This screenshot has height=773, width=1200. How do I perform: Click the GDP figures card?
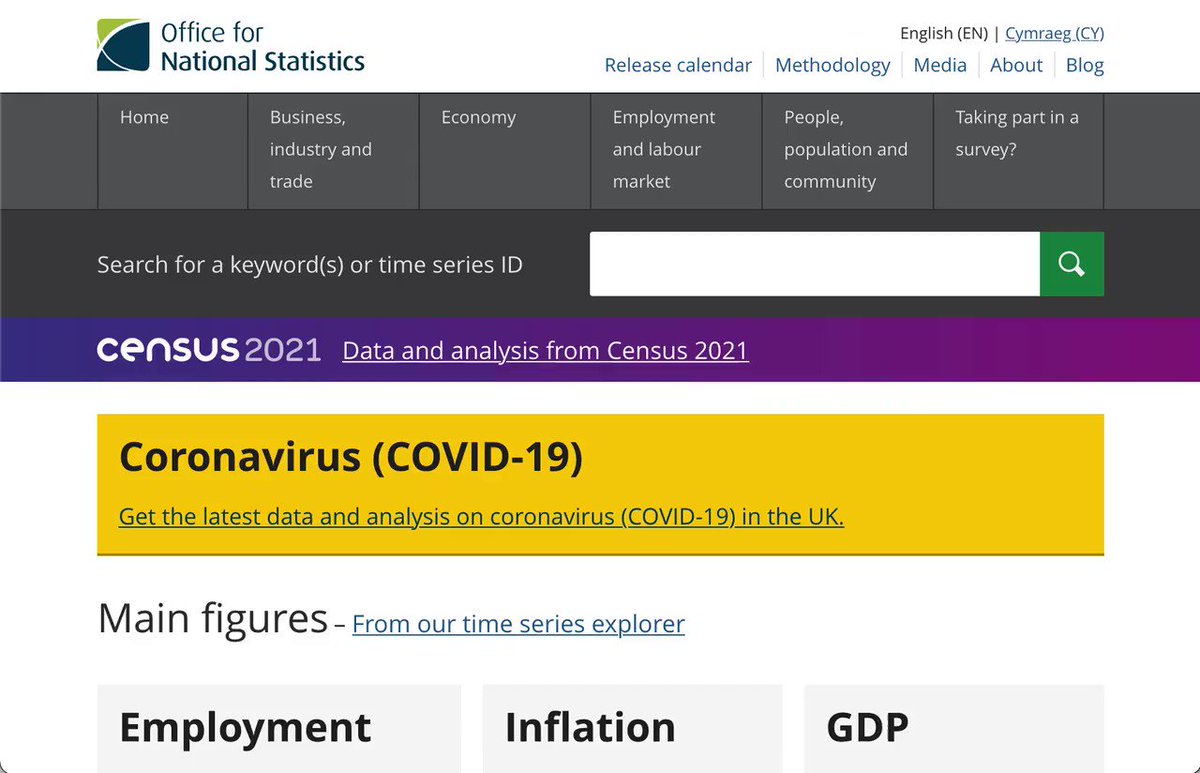click(954, 729)
